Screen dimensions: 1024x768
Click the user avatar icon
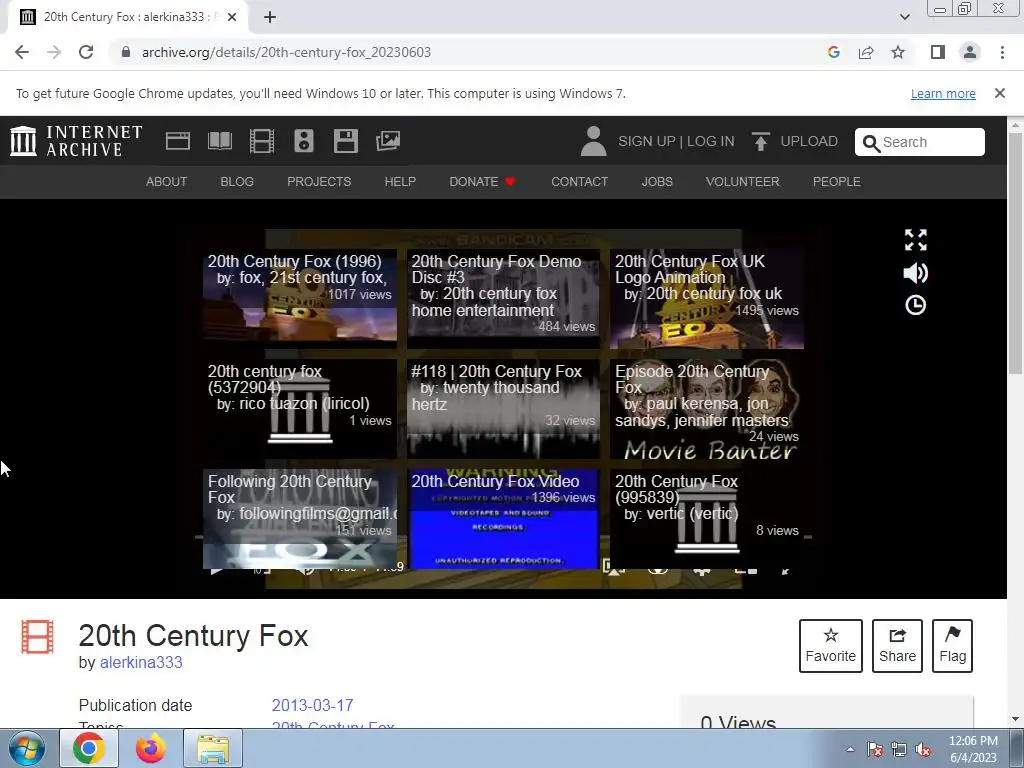click(593, 141)
